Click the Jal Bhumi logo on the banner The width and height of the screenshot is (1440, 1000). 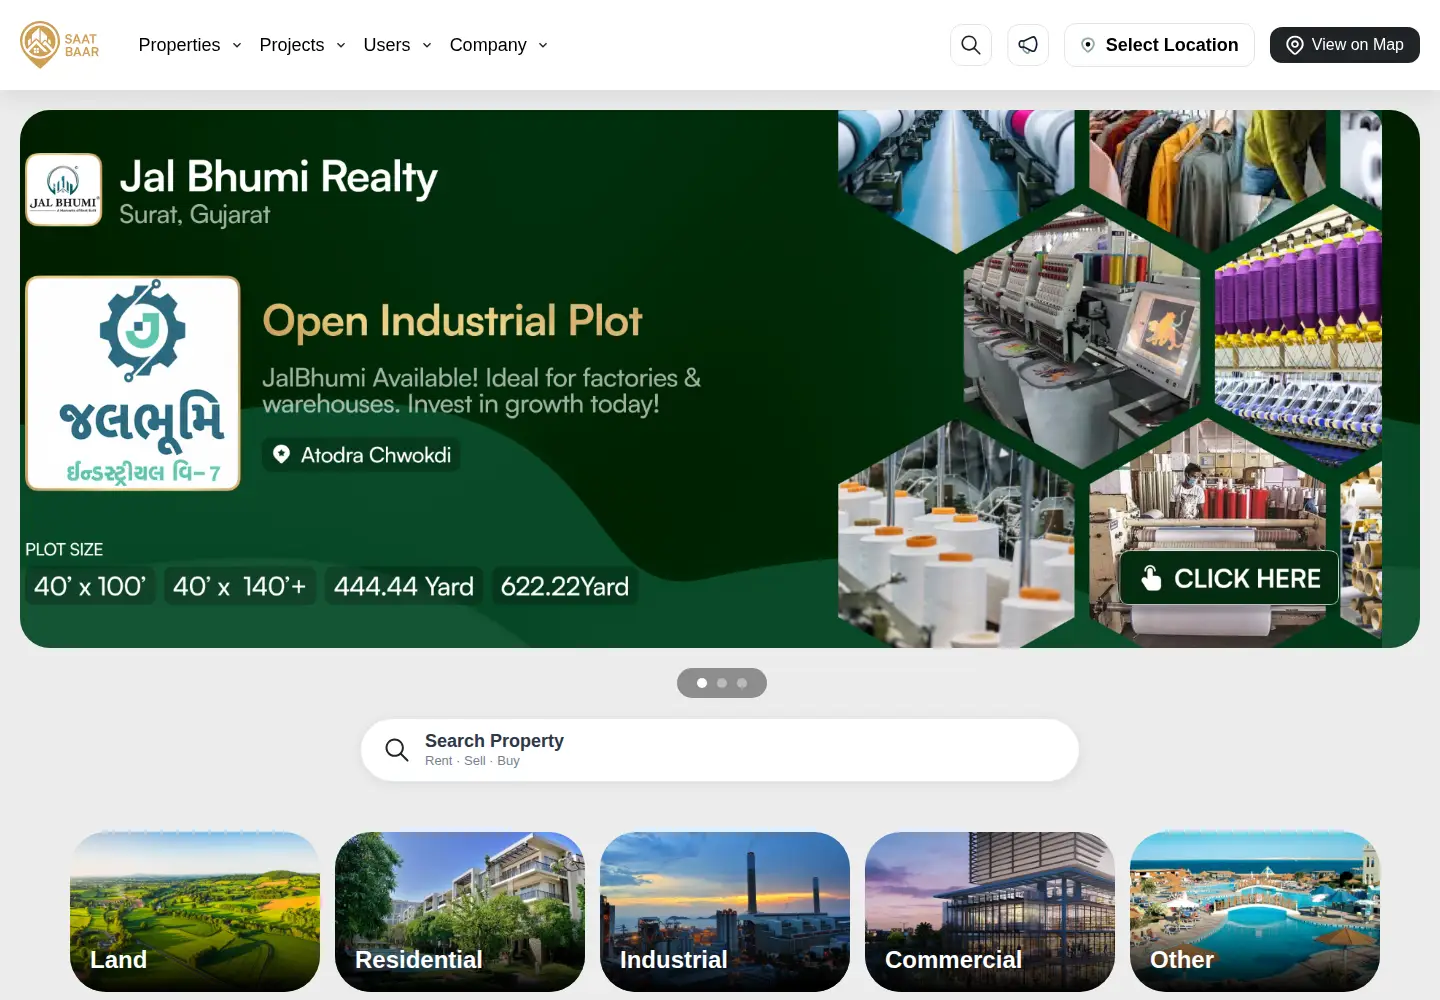pos(64,190)
